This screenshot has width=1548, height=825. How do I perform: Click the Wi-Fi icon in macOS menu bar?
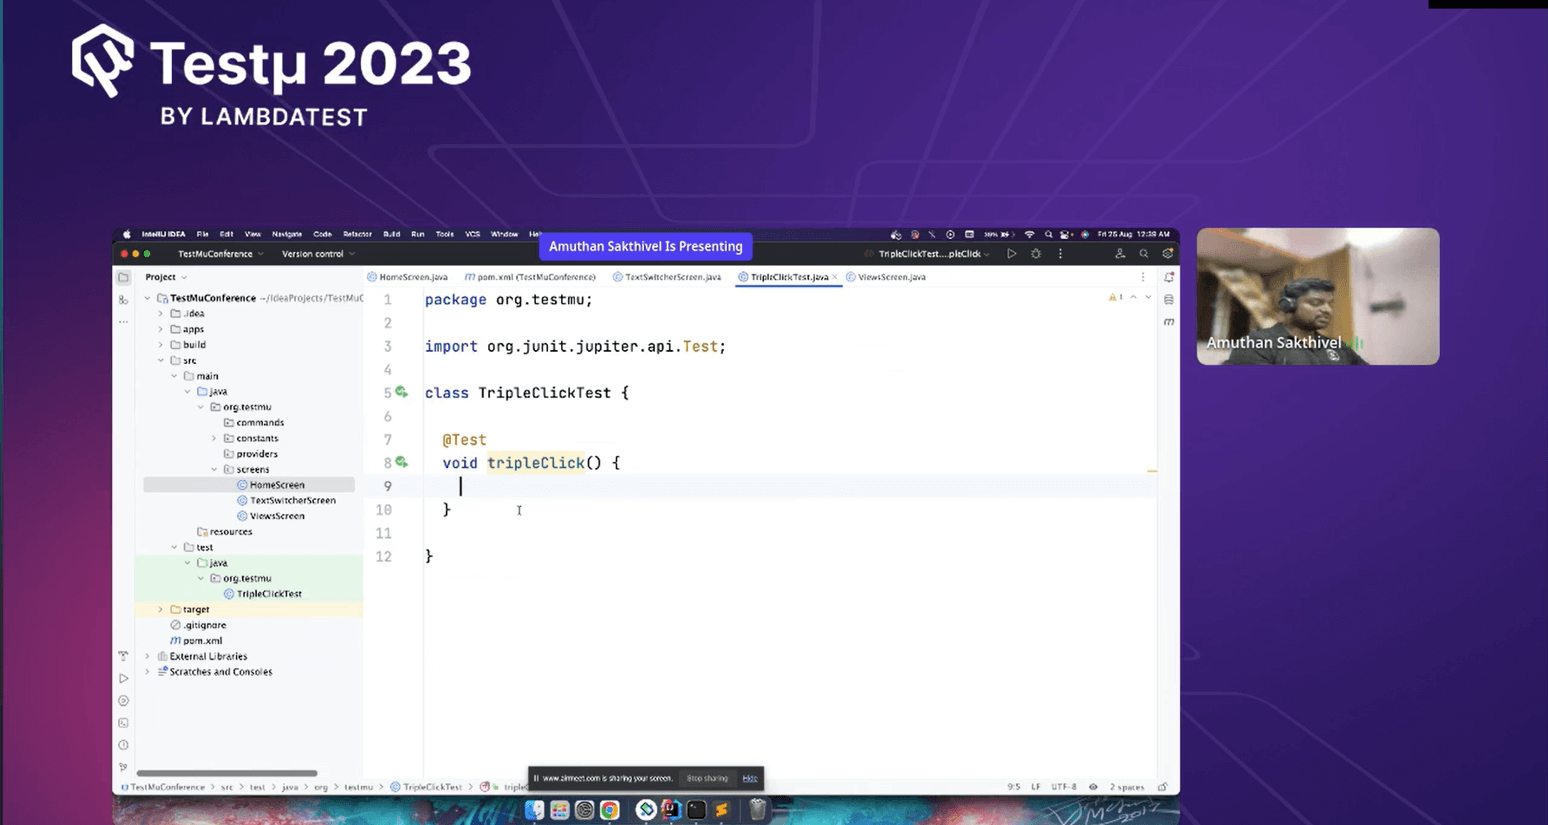click(1029, 234)
